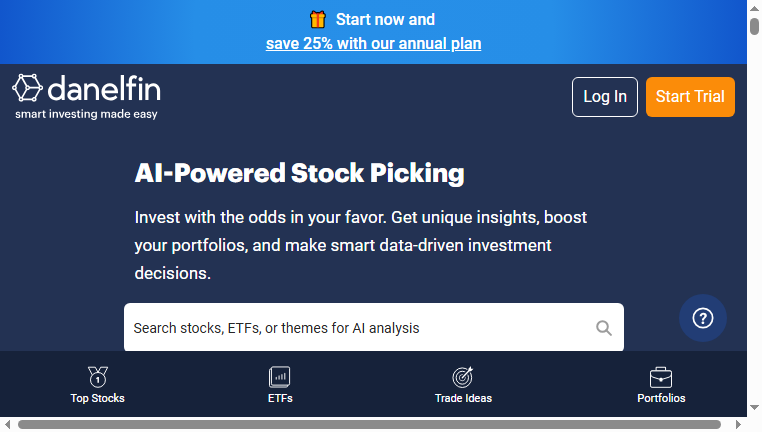Follow the save 25% annual plan link
This screenshot has width=762, height=432.
tap(373, 44)
